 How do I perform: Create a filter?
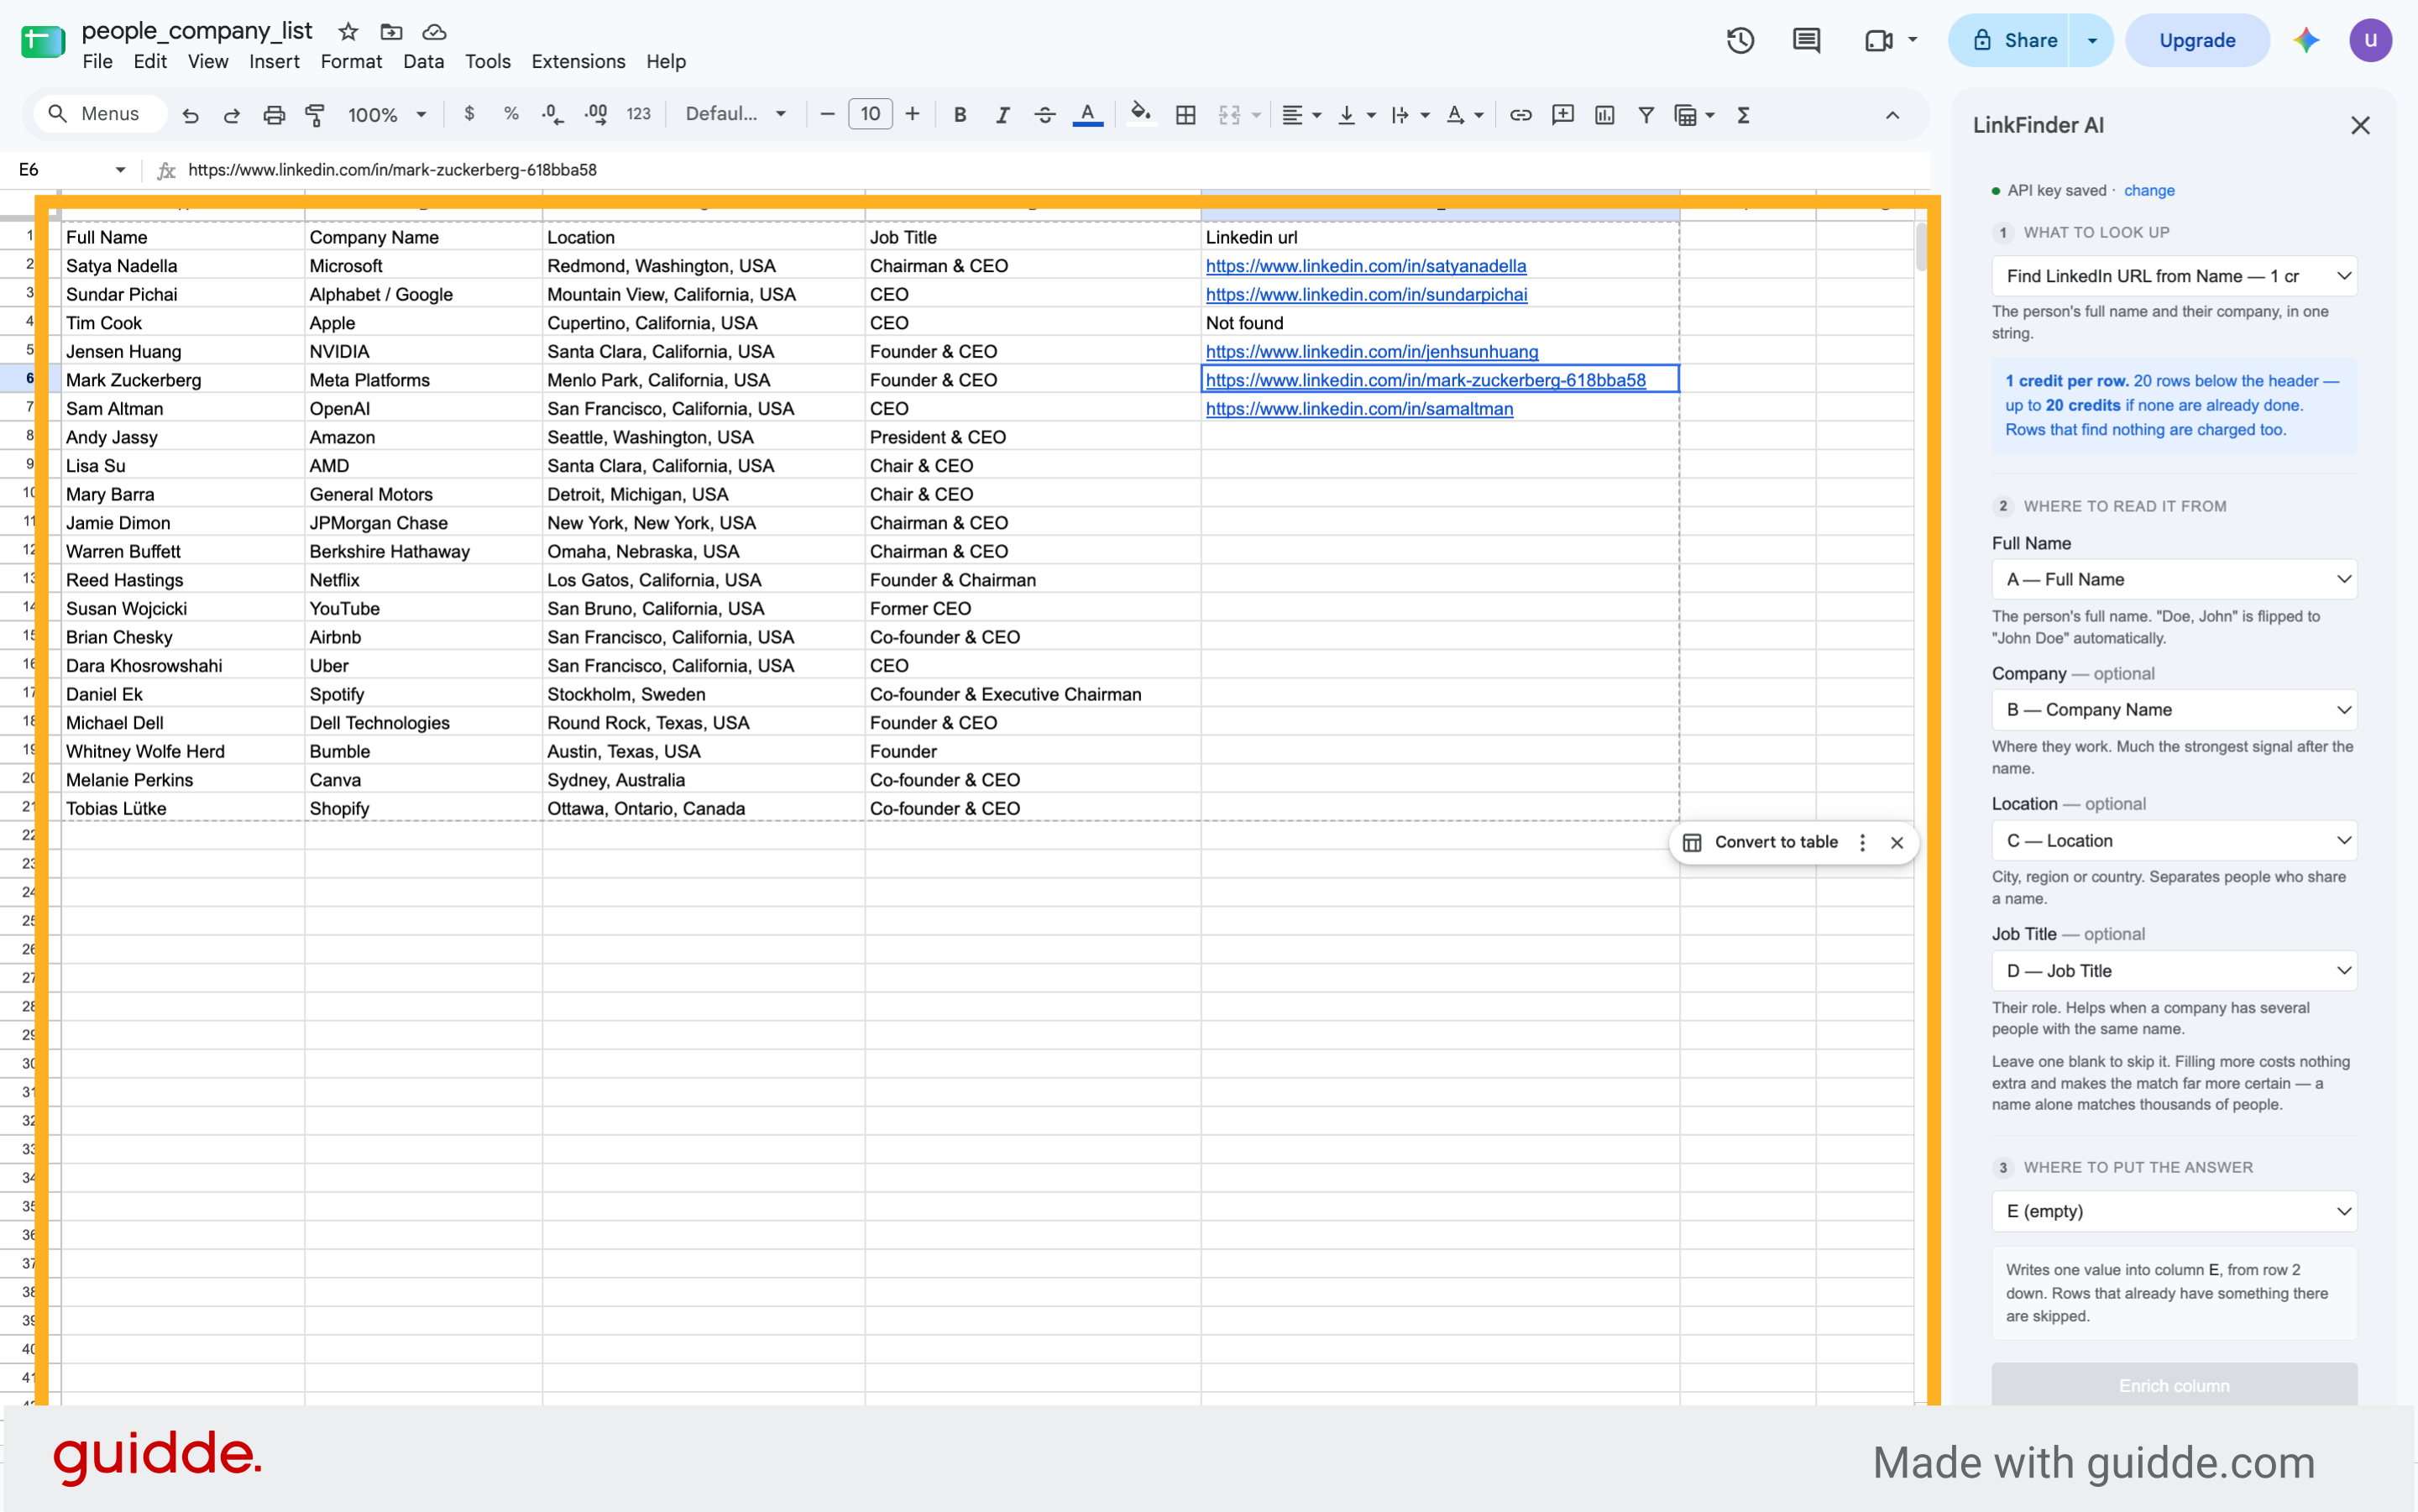click(x=1646, y=115)
